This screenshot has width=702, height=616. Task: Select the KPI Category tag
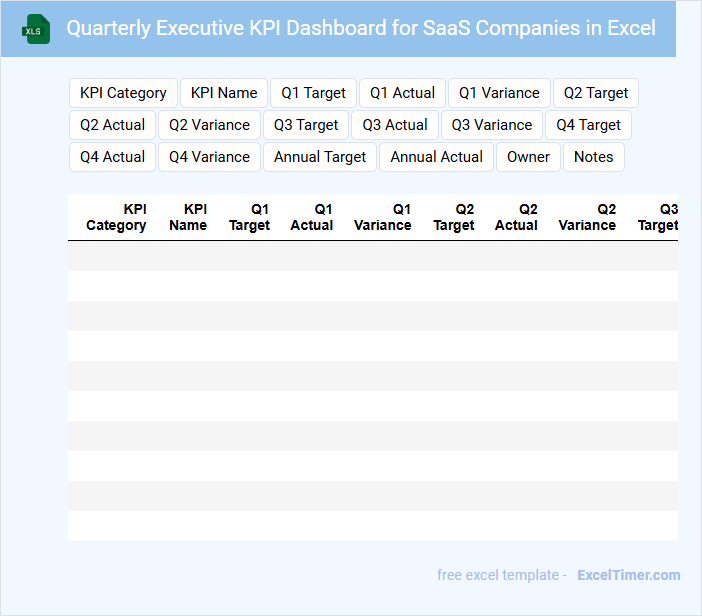point(123,93)
